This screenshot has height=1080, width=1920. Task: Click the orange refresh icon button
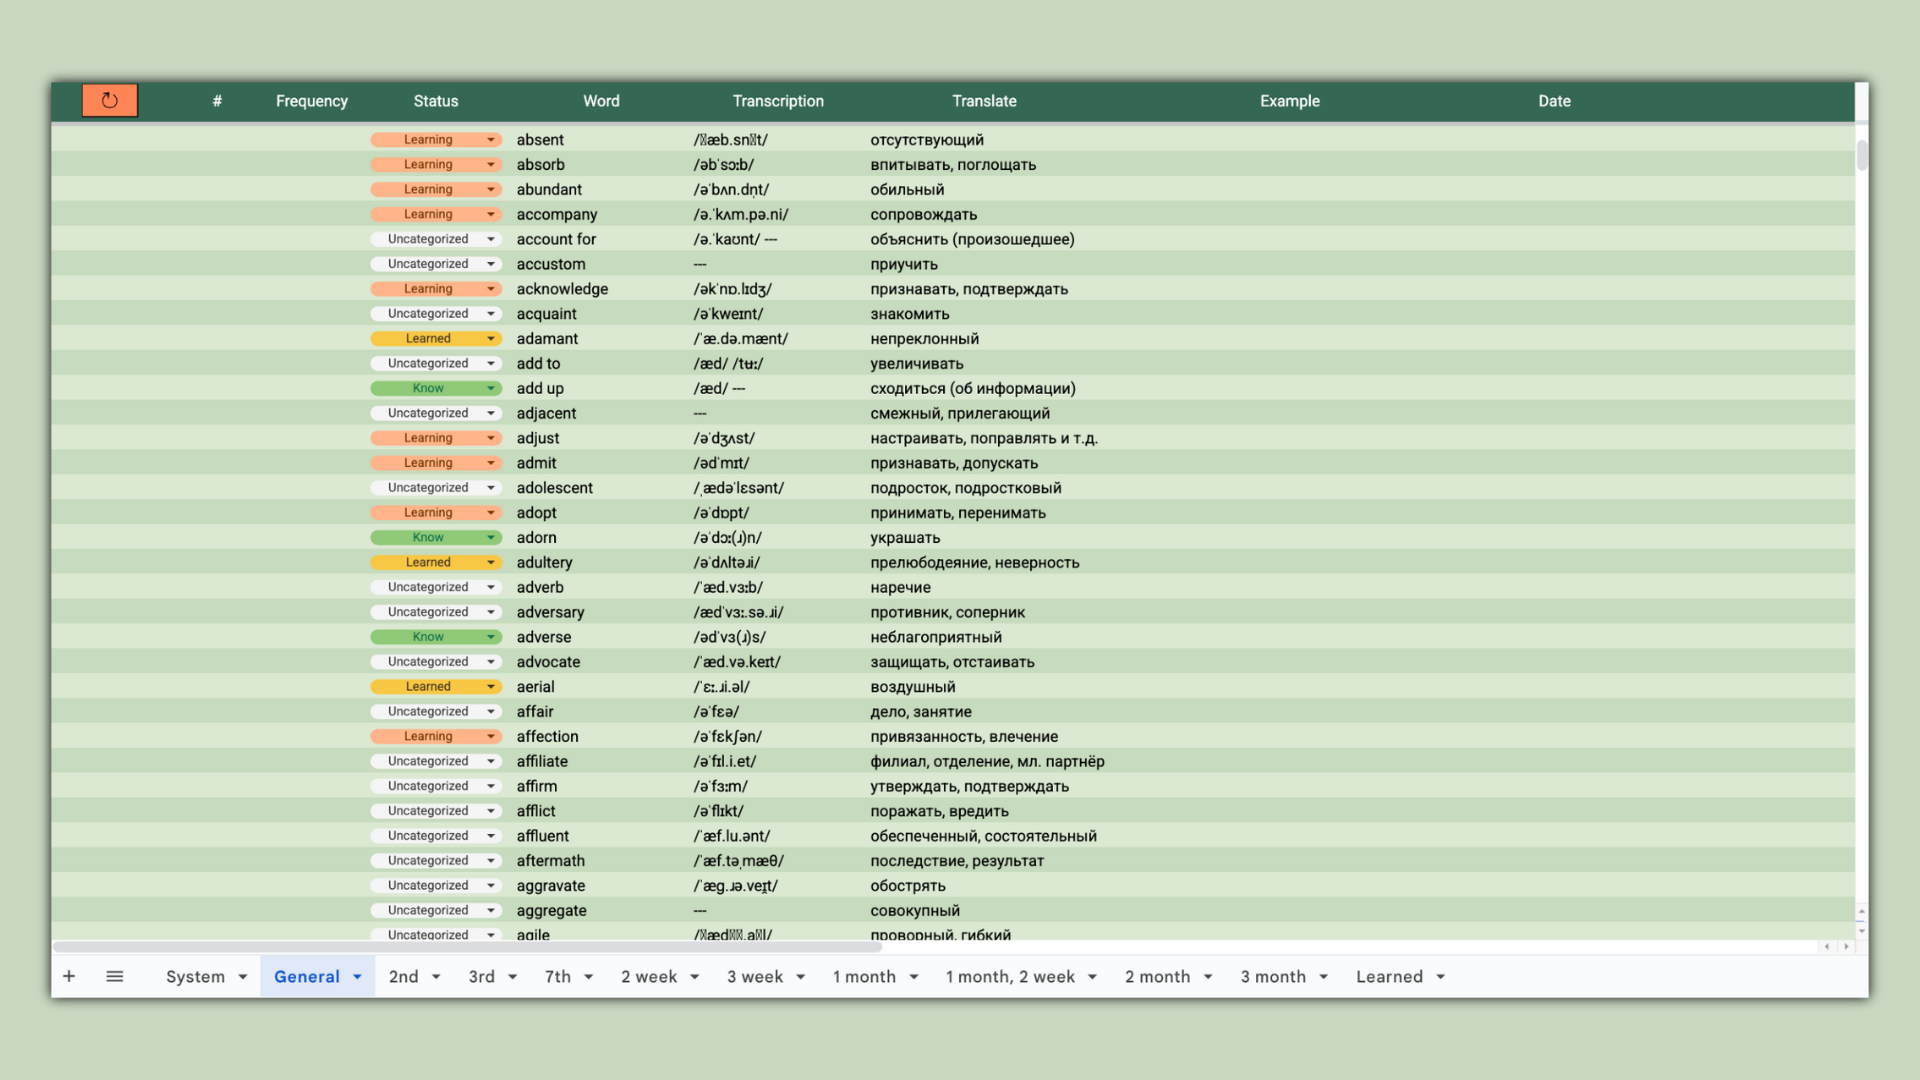coord(109,100)
